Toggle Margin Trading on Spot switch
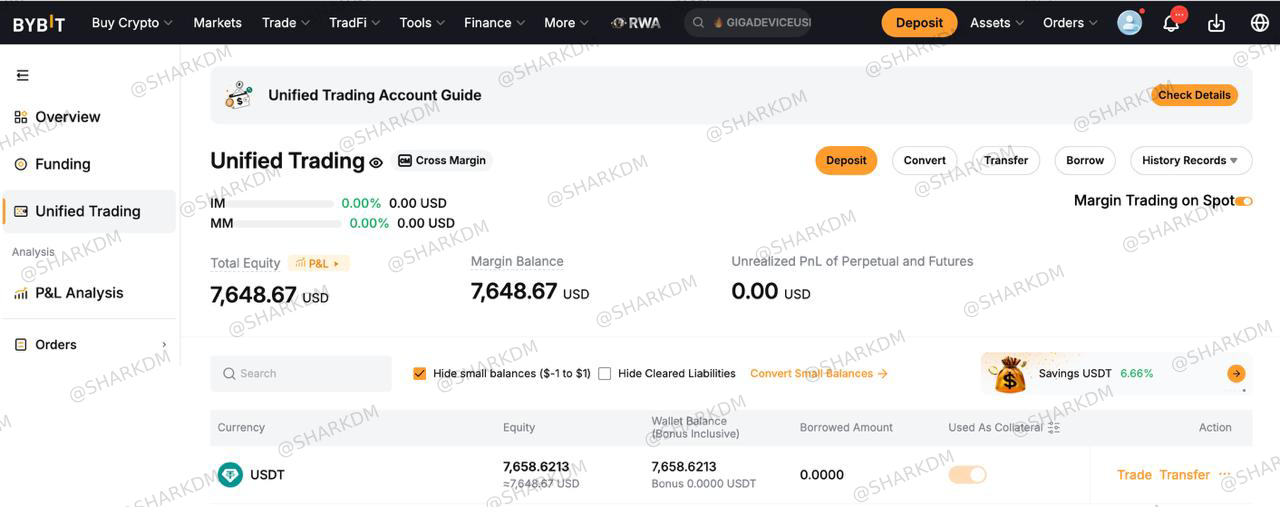 coord(1244,201)
